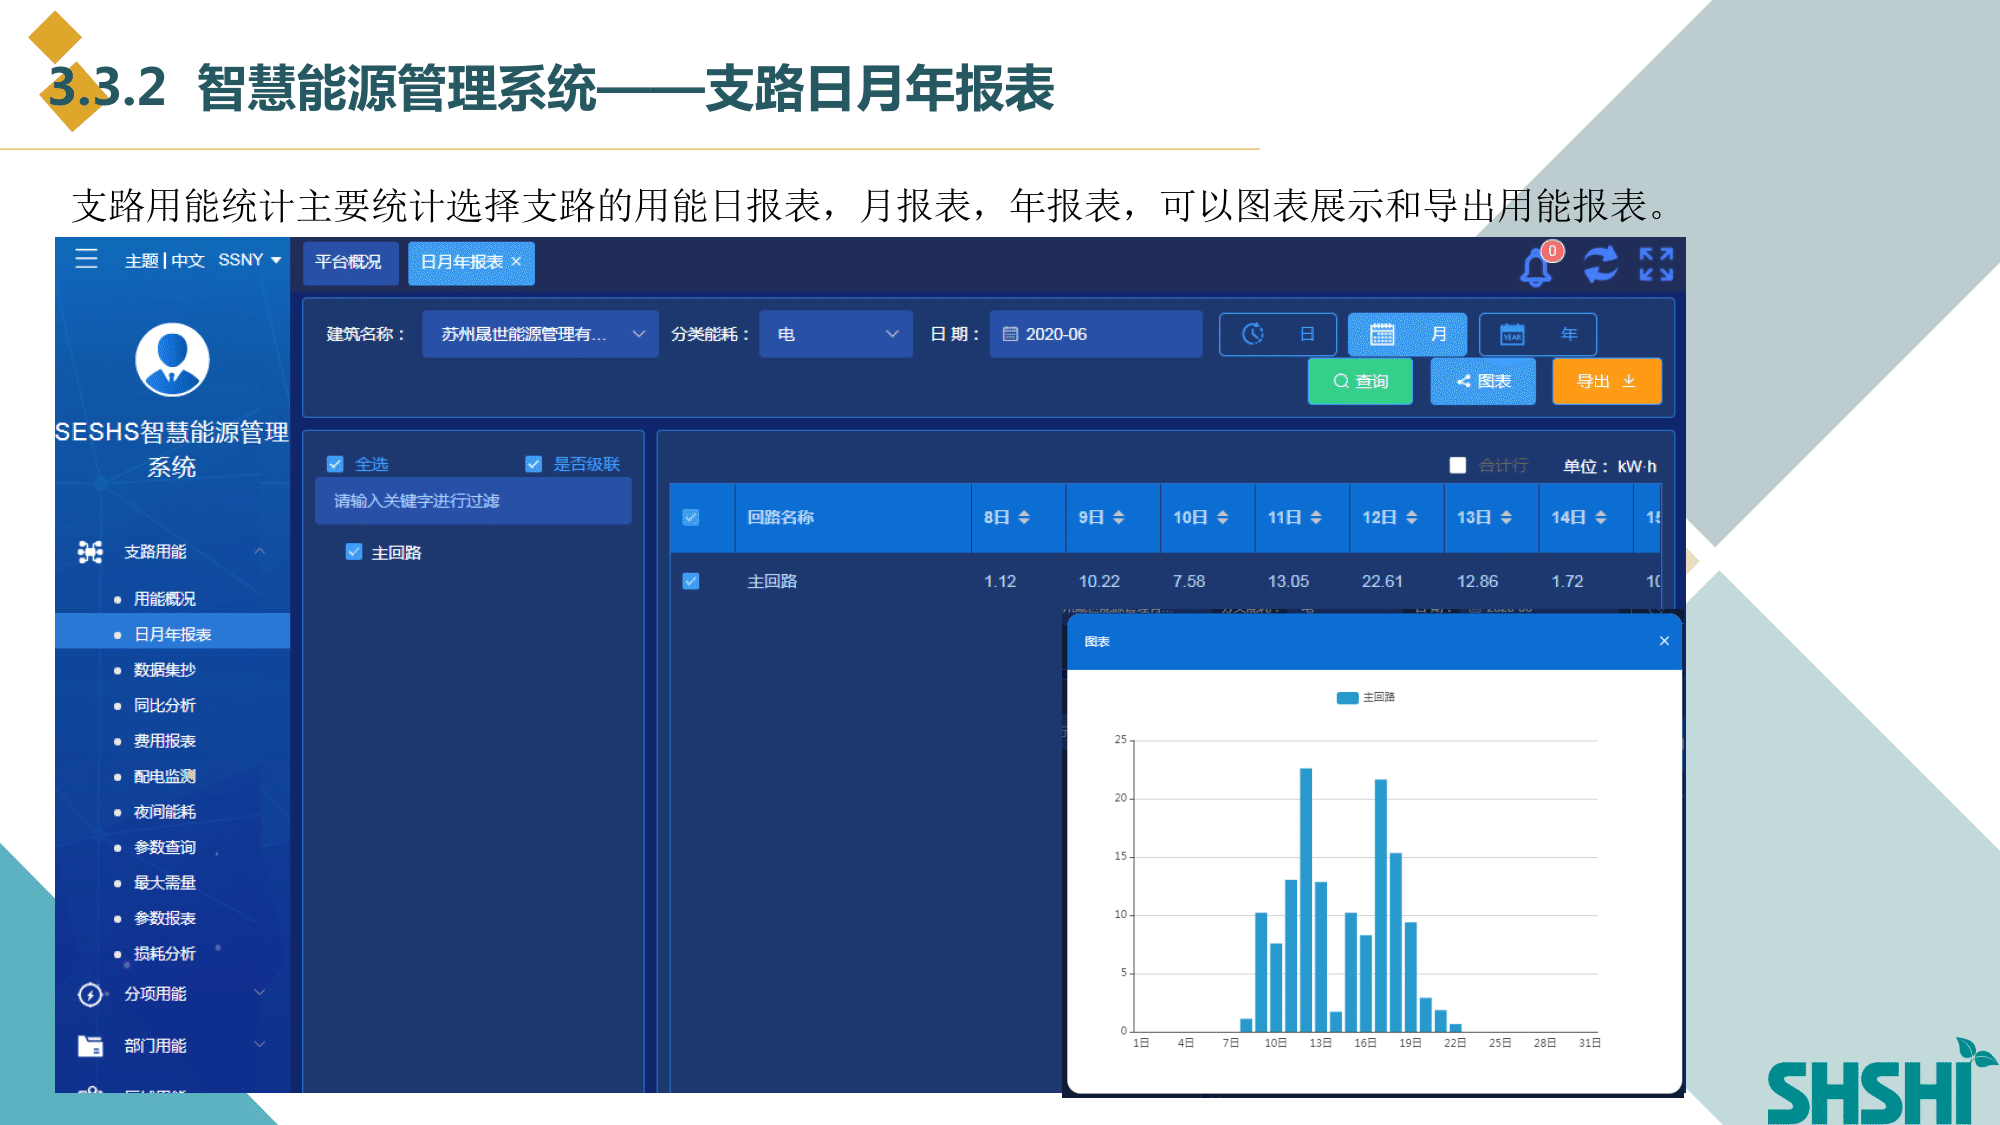Screen dimensions: 2000x1125
Task: Click the 13.05 value cell
Action: coord(1288,581)
